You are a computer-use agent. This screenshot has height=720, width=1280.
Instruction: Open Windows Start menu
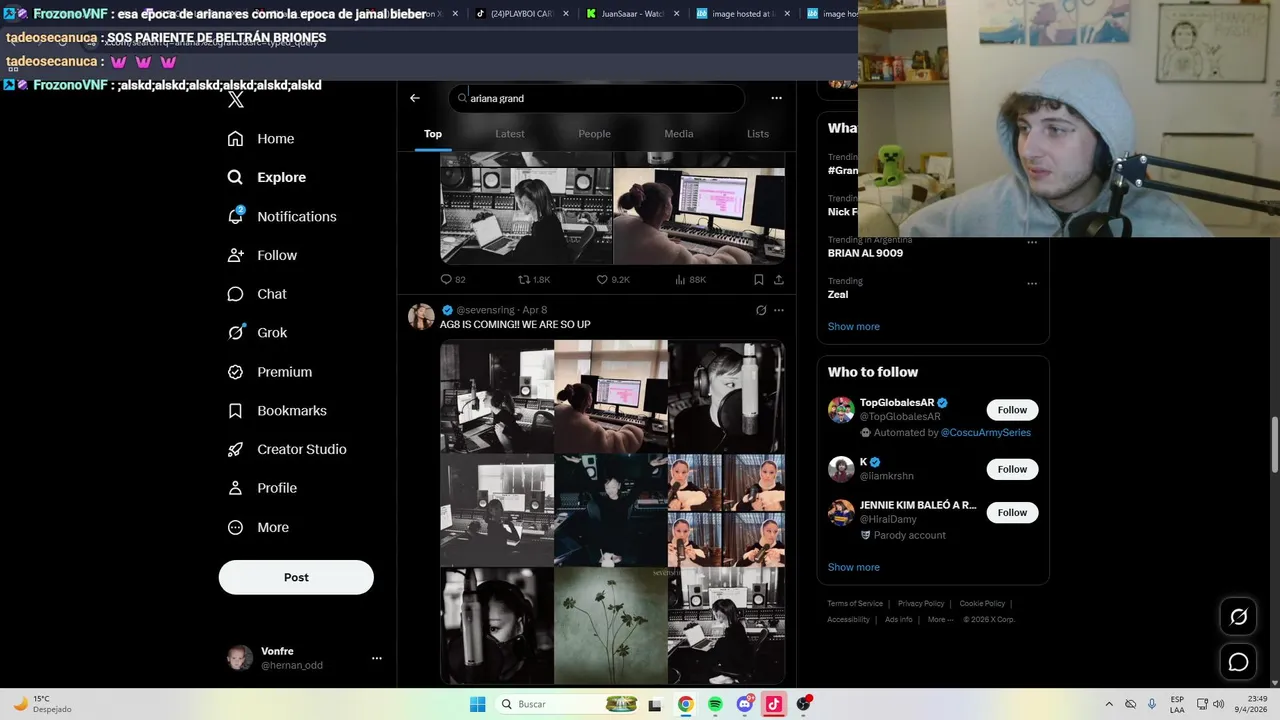[x=478, y=704]
